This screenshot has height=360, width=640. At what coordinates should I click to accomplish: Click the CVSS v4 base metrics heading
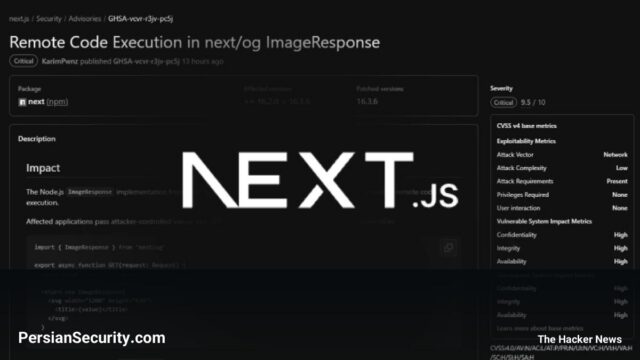pos(527,126)
